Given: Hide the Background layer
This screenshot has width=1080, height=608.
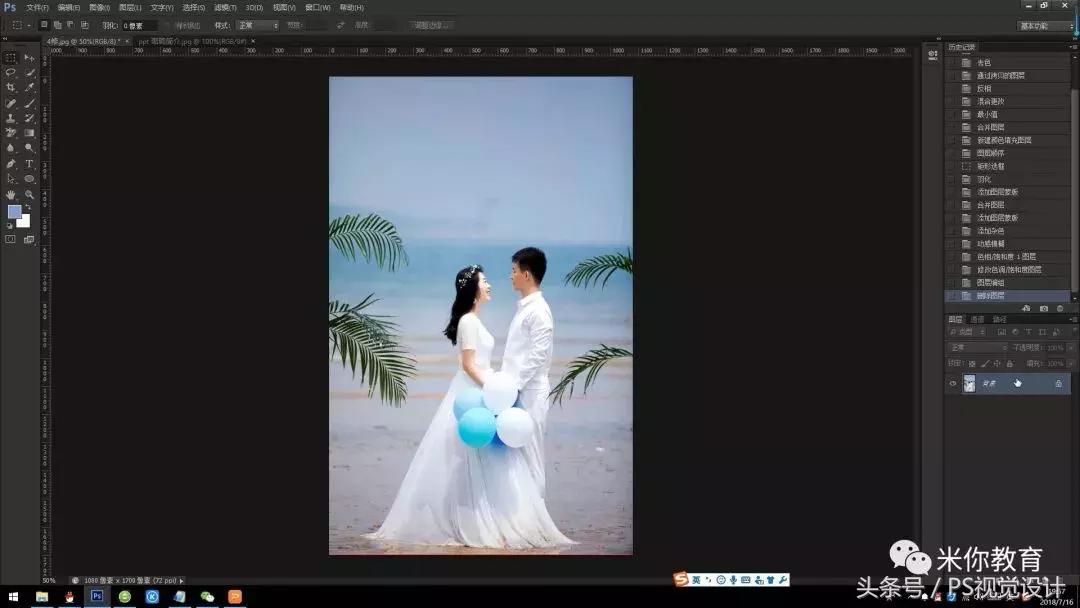Looking at the screenshot, I should (x=953, y=382).
